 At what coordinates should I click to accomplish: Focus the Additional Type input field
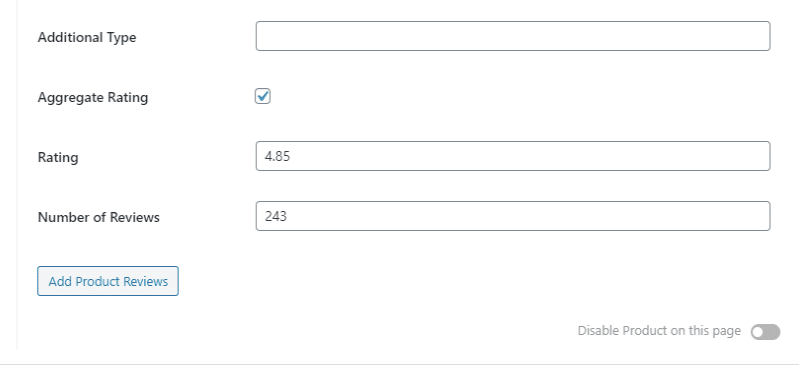click(513, 36)
